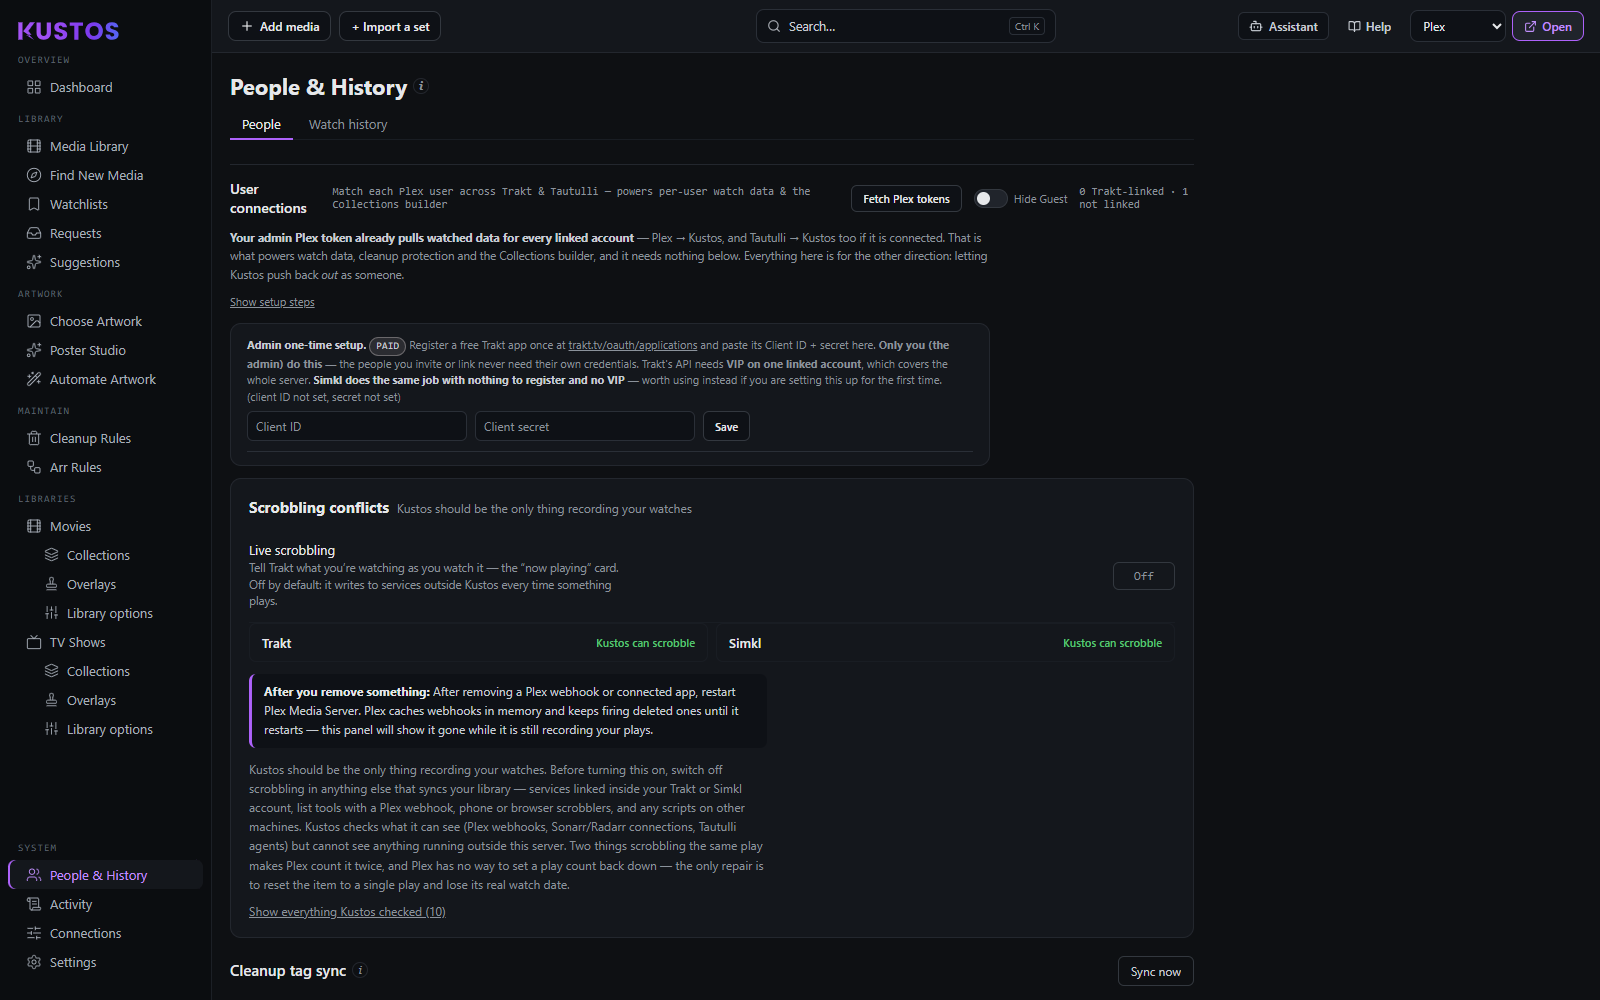Screen dimensions: 1600x1000
Task: Switch to the Watch history tab
Action: coord(348,124)
